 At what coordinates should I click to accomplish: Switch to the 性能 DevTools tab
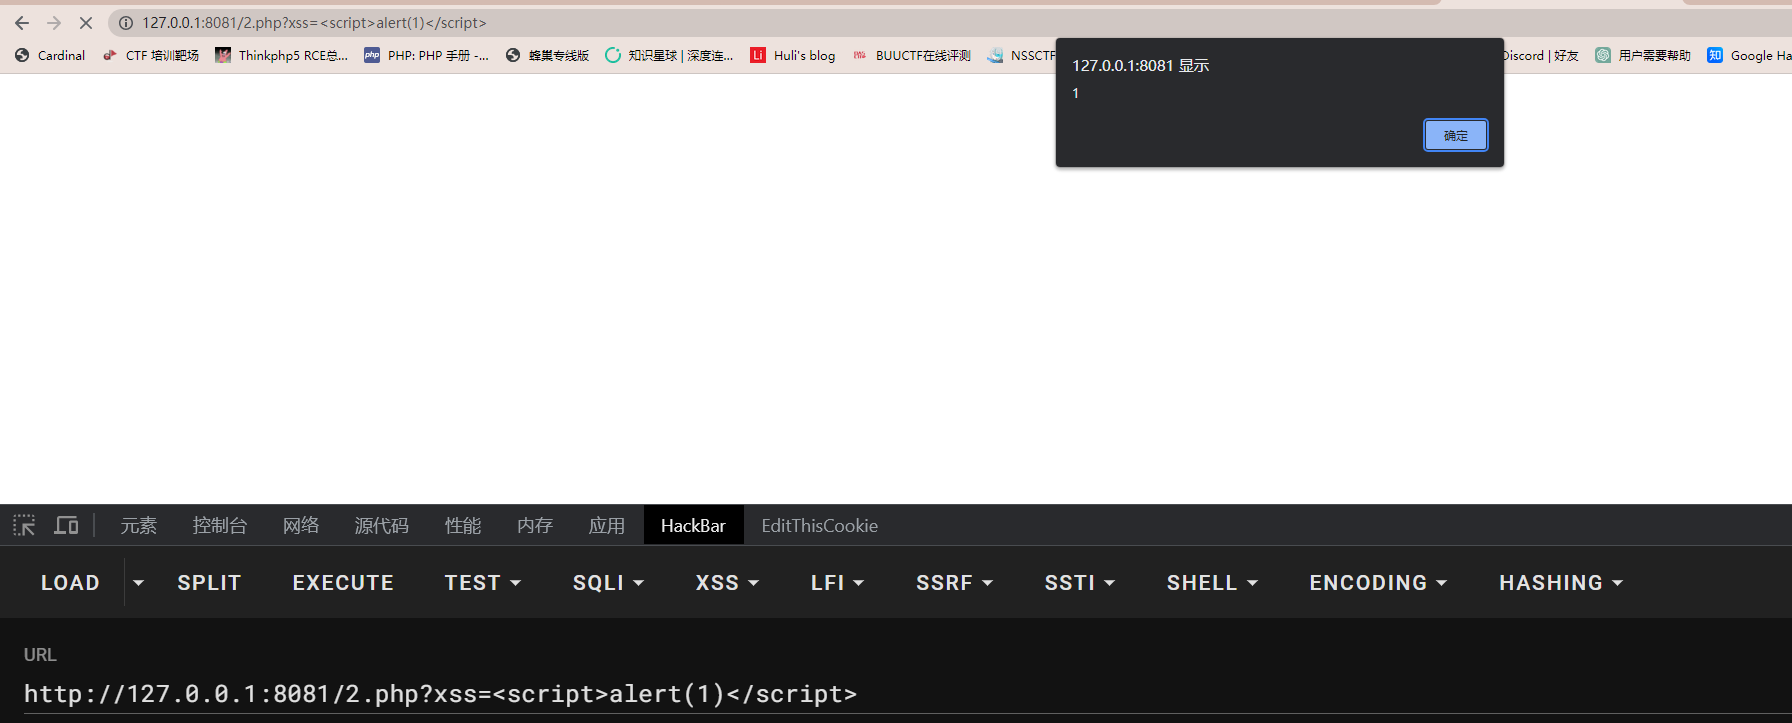[463, 525]
